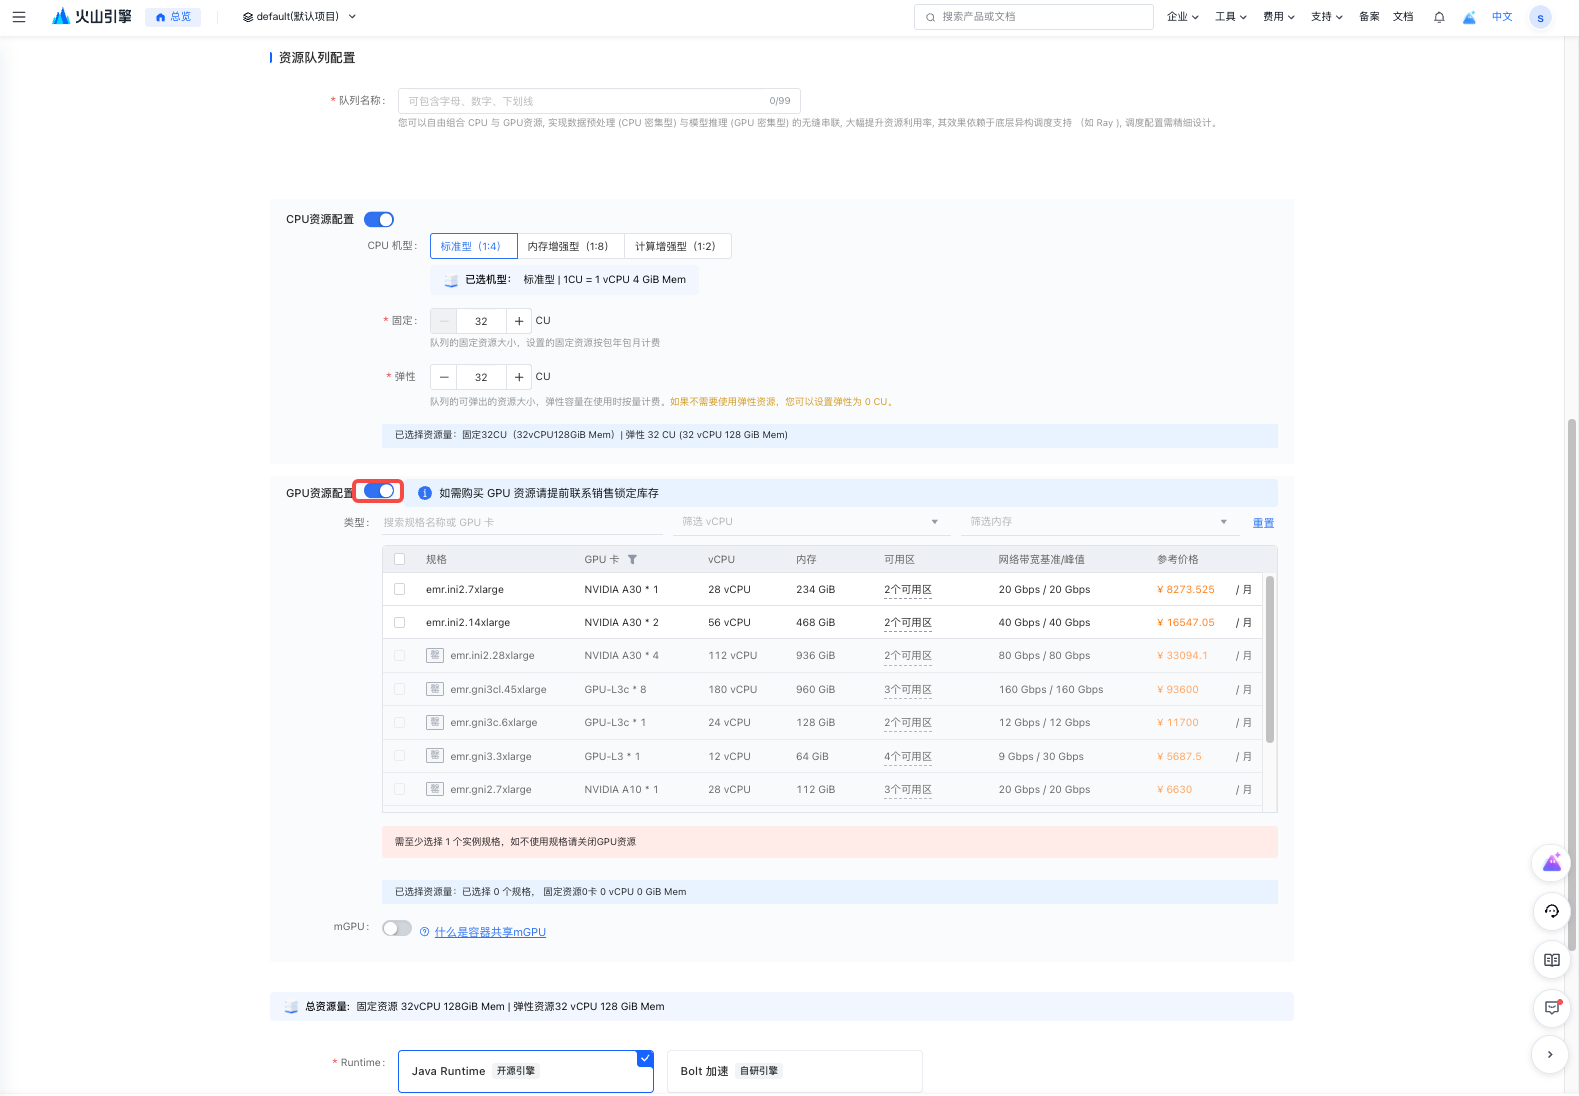
Task: Open the user avatar menu
Action: coord(1540,17)
